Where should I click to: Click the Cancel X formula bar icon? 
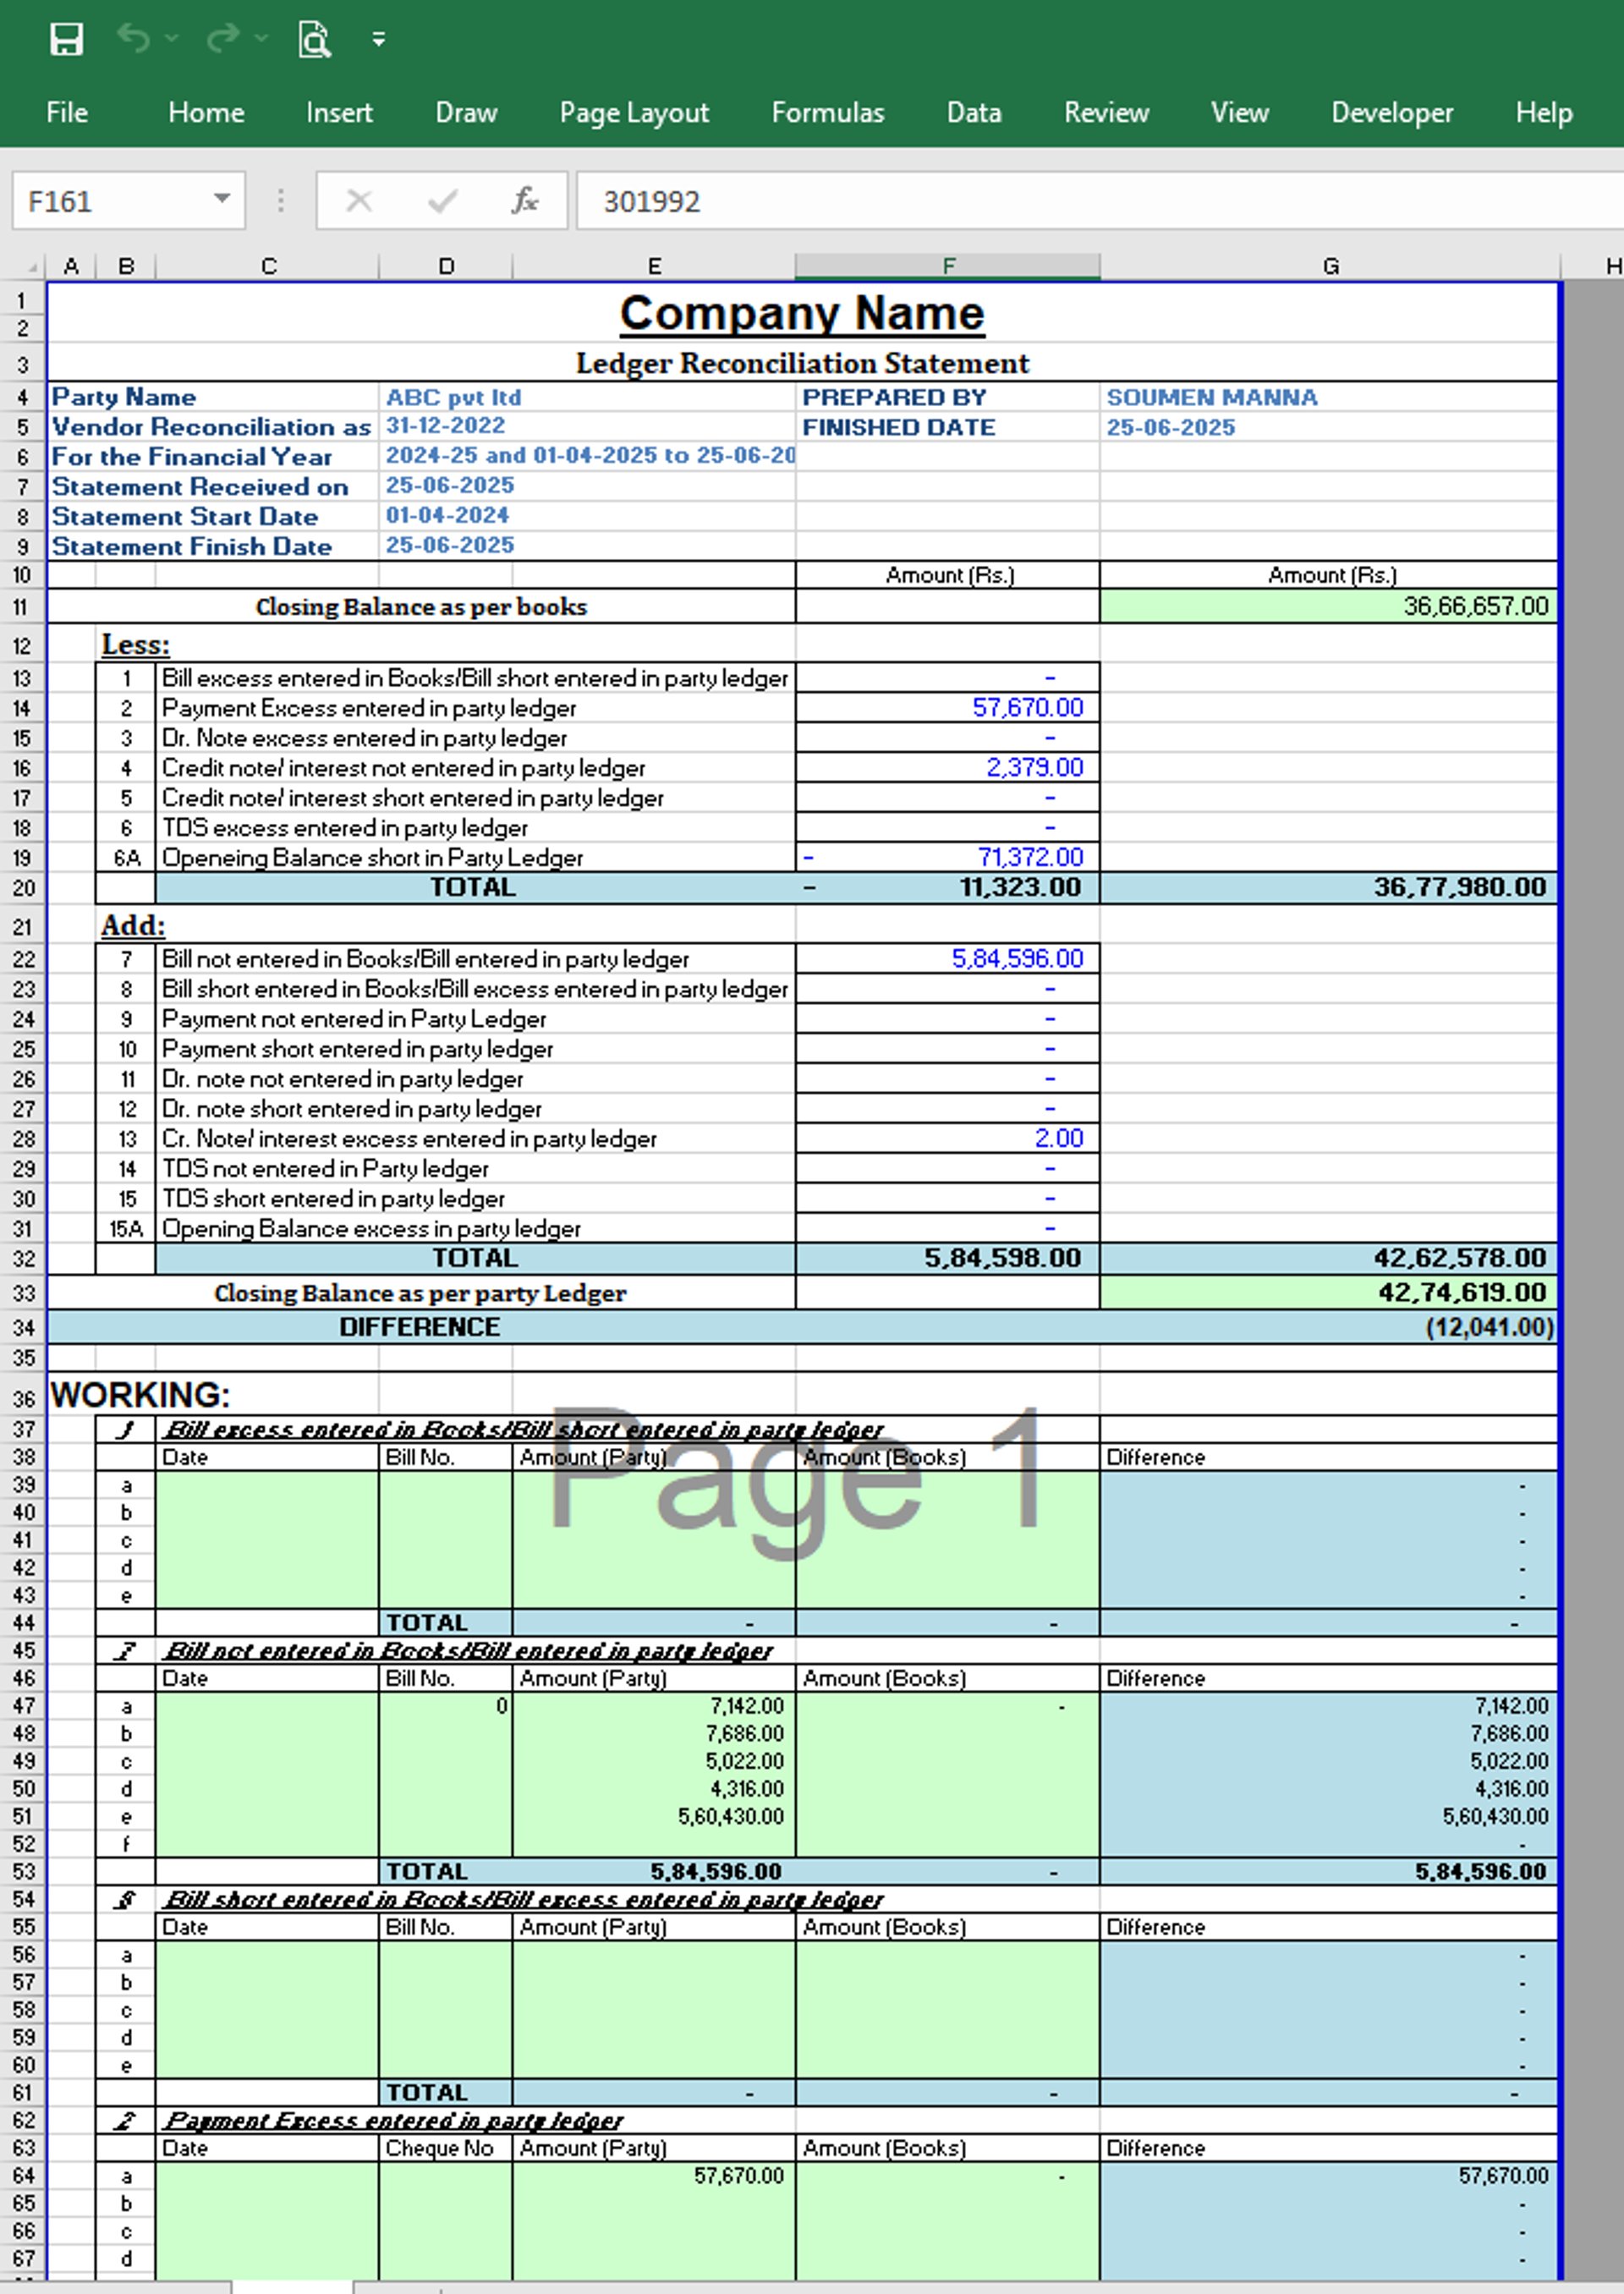pyautogui.click(x=358, y=201)
